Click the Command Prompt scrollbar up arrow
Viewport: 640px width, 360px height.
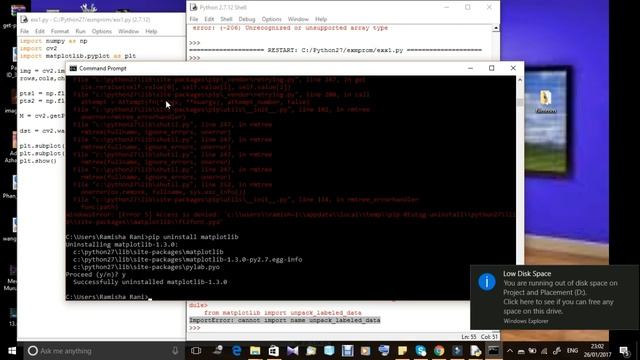coord(520,80)
